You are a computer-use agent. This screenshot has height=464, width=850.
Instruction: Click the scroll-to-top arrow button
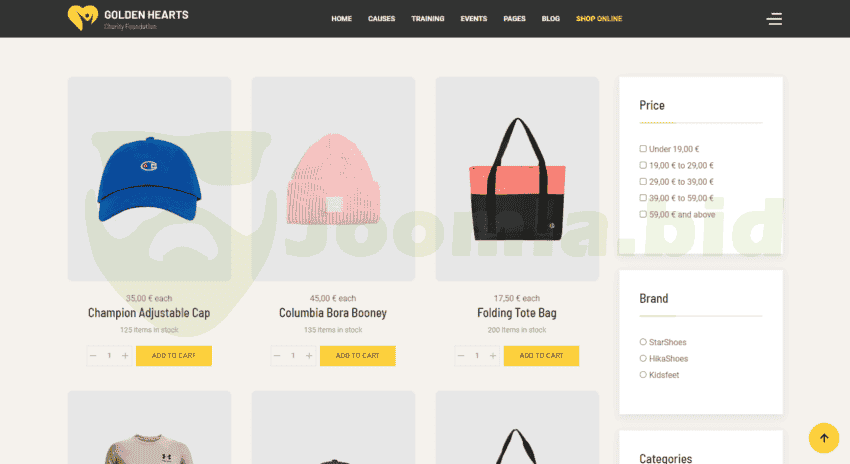[x=823, y=438]
